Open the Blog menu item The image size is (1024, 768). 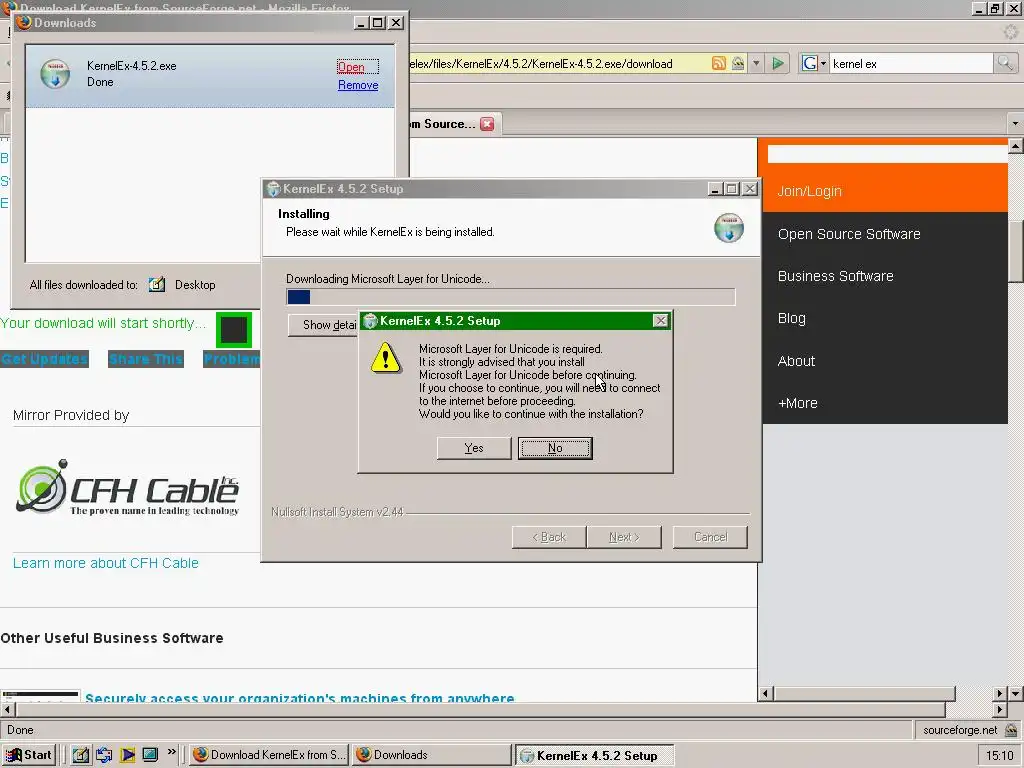tap(792, 319)
